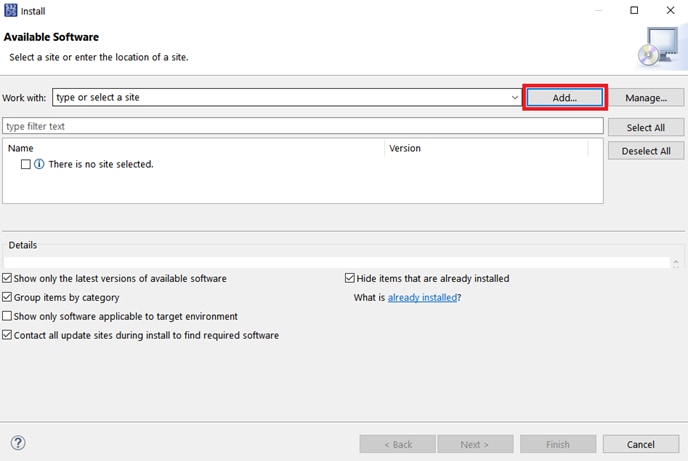Open the Manage... sites button

coord(646,98)
